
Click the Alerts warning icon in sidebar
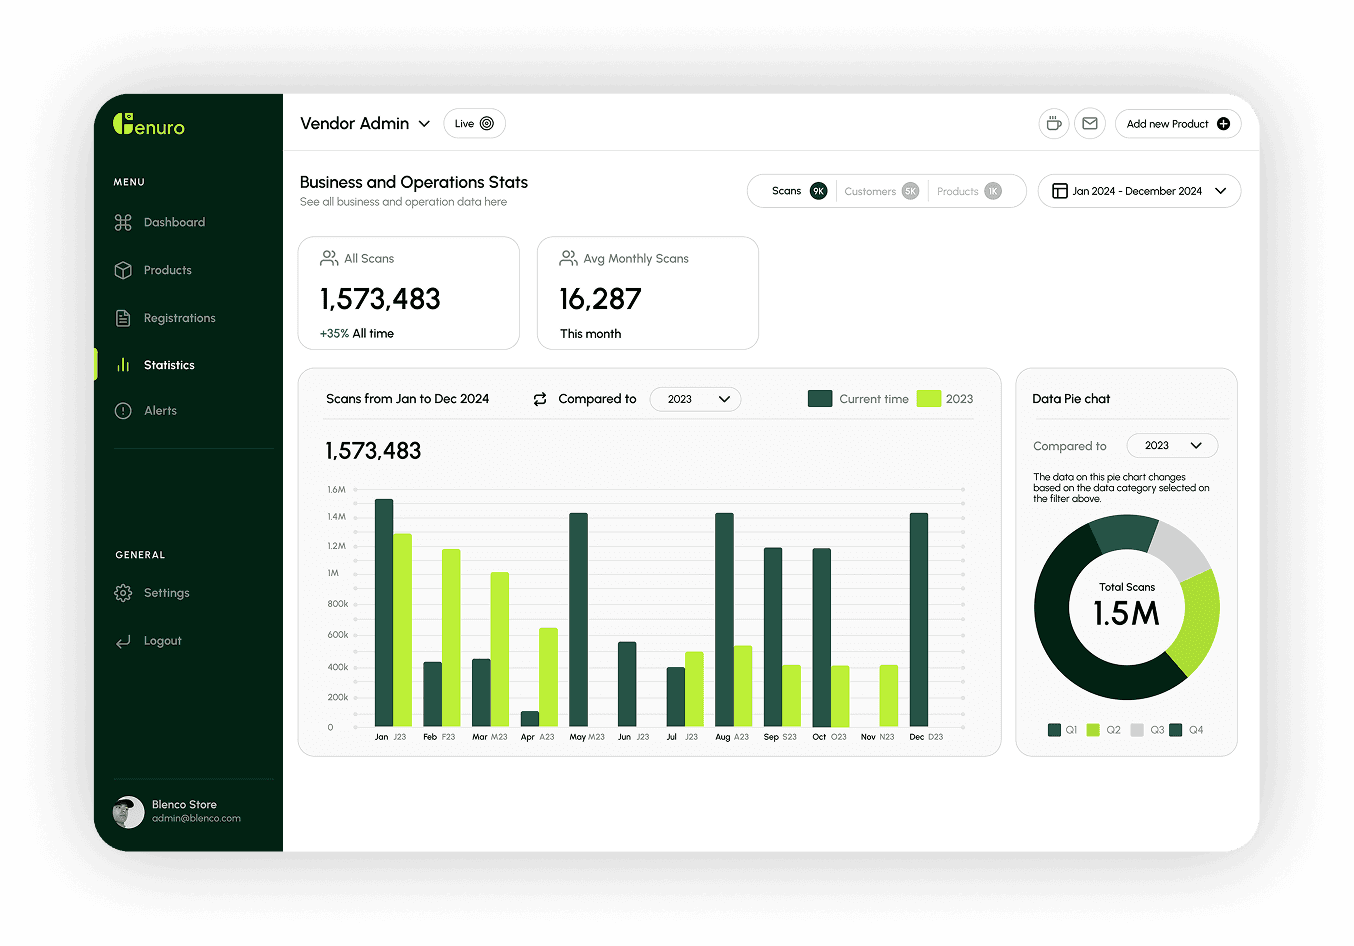tap(123, 411)
